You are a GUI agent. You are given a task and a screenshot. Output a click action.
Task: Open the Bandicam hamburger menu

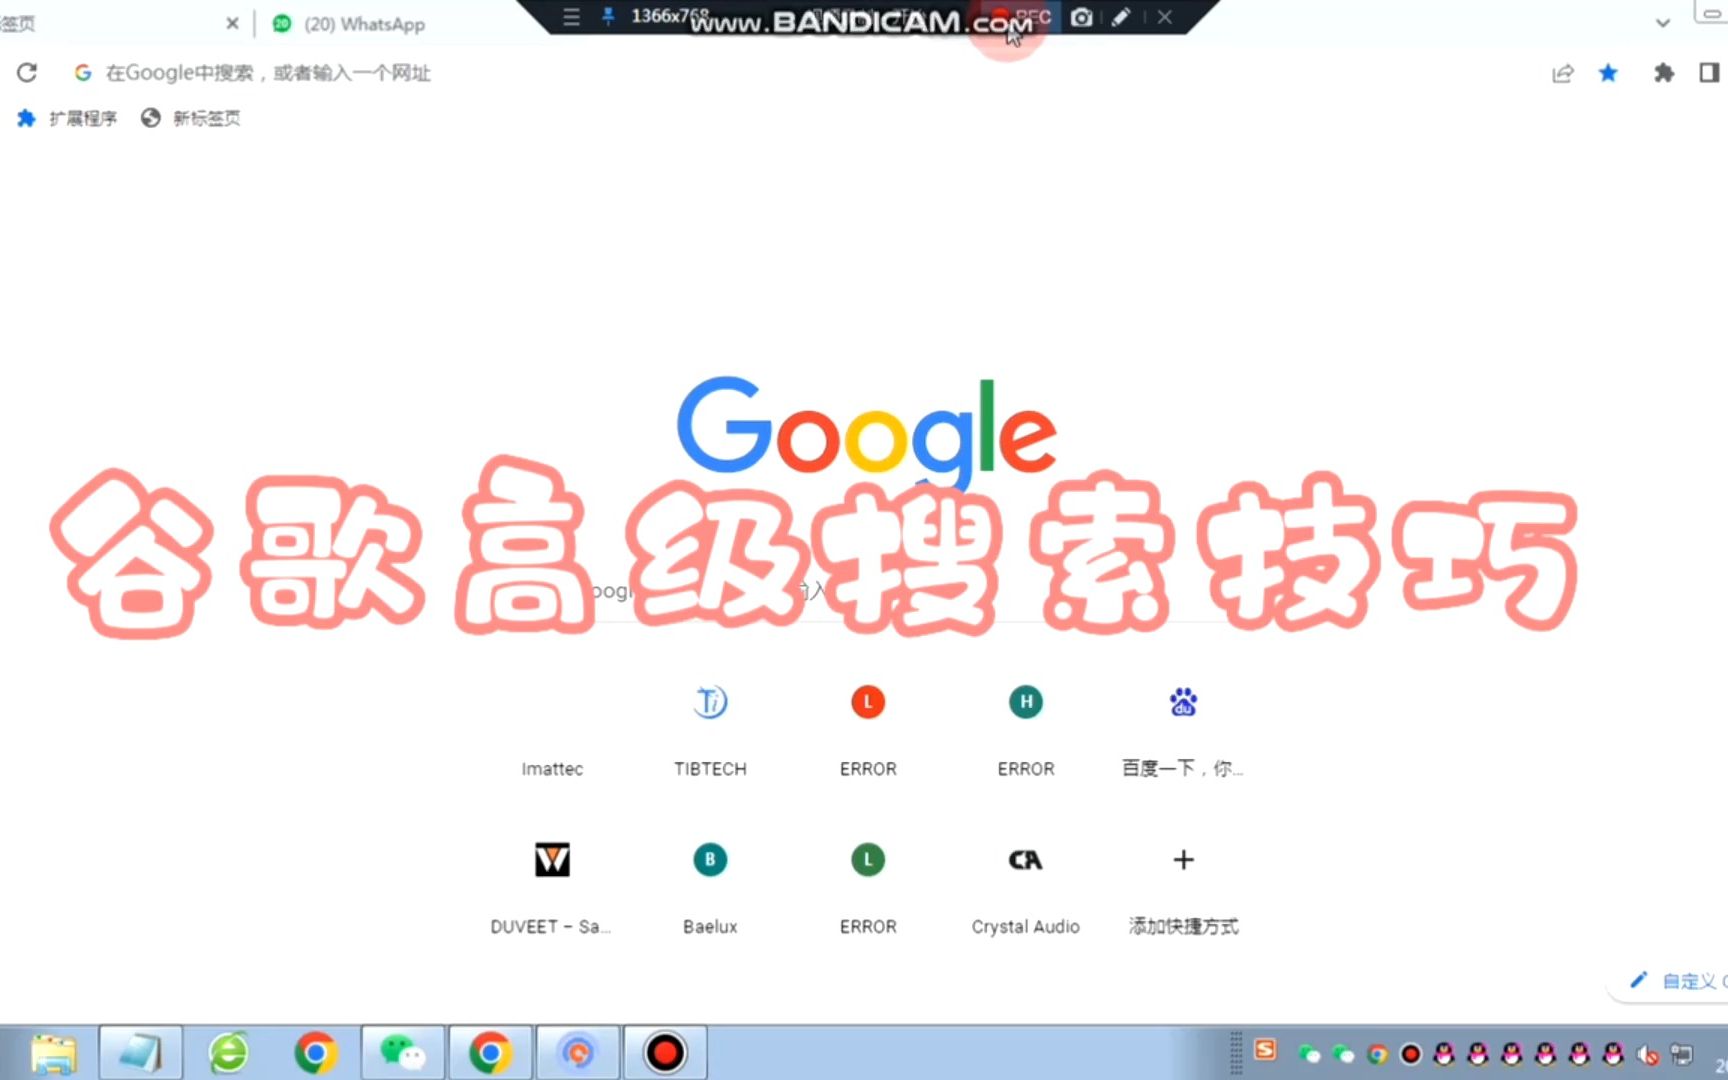coord(571,16)
